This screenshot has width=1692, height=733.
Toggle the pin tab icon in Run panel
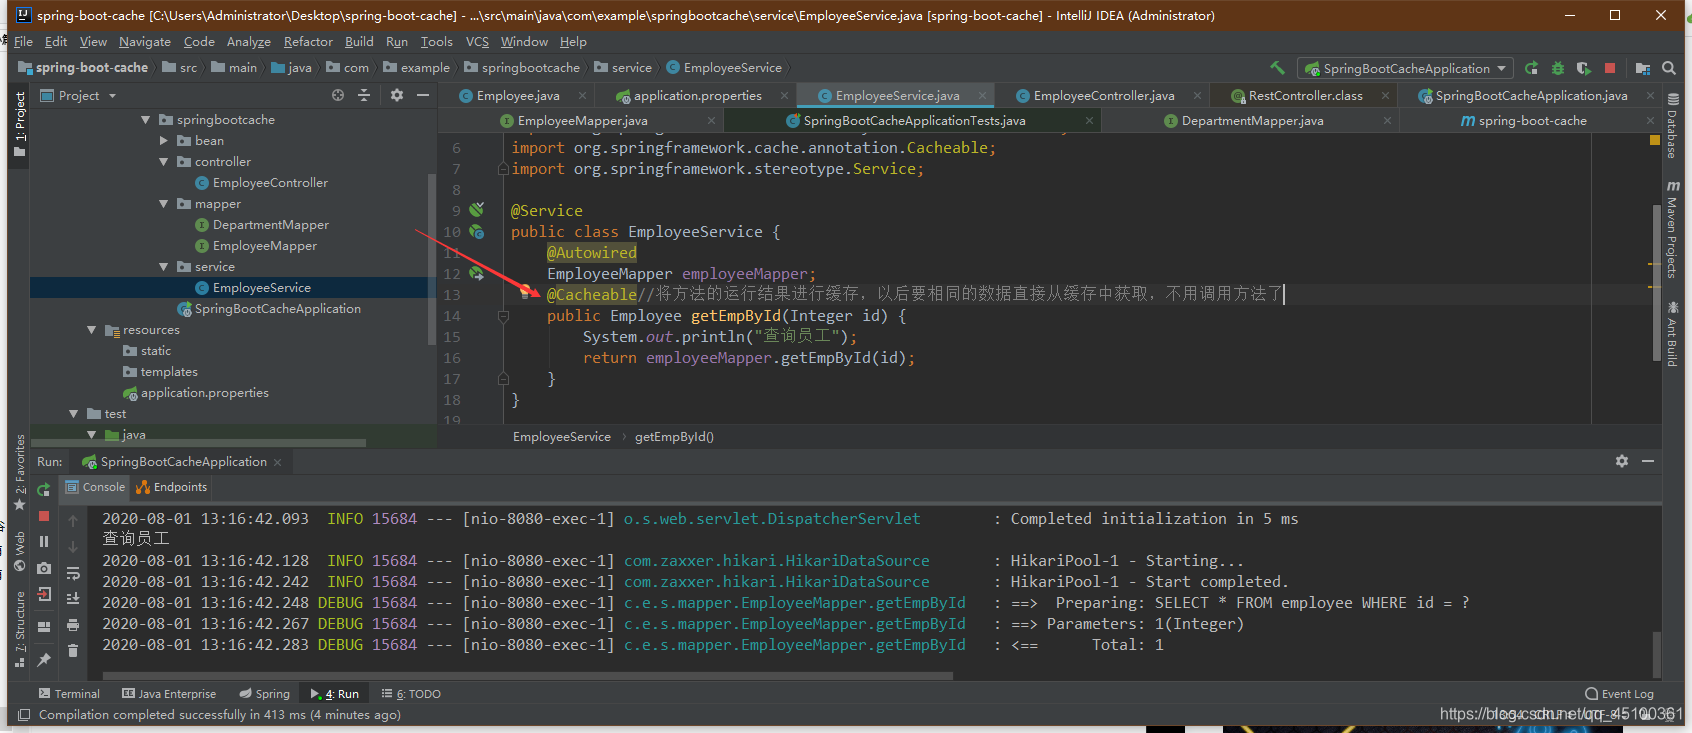click(44, 660)
